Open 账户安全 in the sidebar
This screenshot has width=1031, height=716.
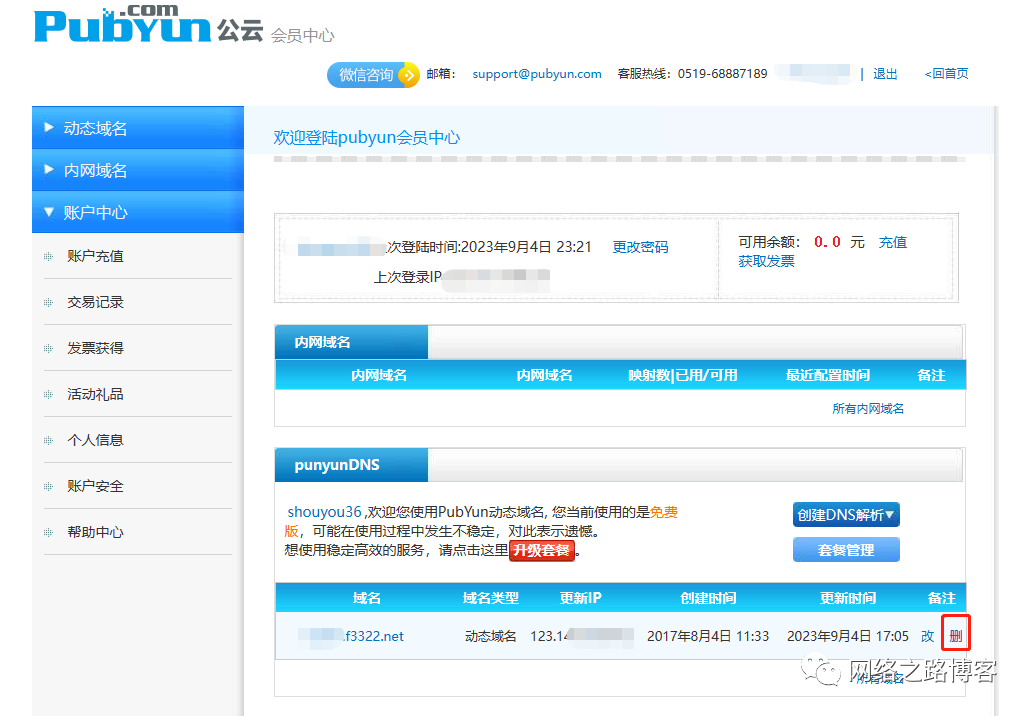click(x=95, y=487)
